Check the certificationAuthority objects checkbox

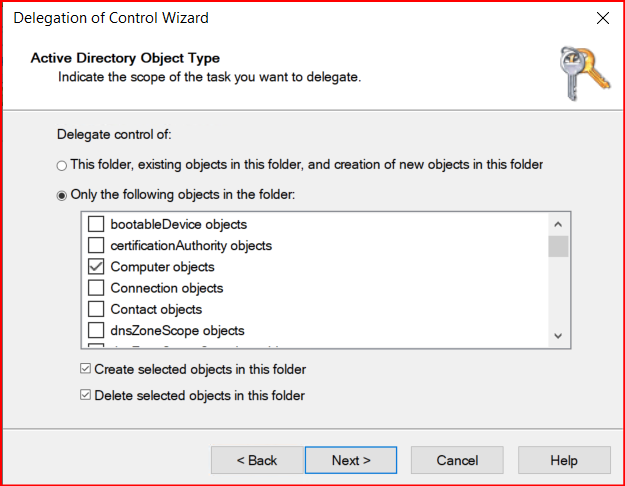pos(96,245)
